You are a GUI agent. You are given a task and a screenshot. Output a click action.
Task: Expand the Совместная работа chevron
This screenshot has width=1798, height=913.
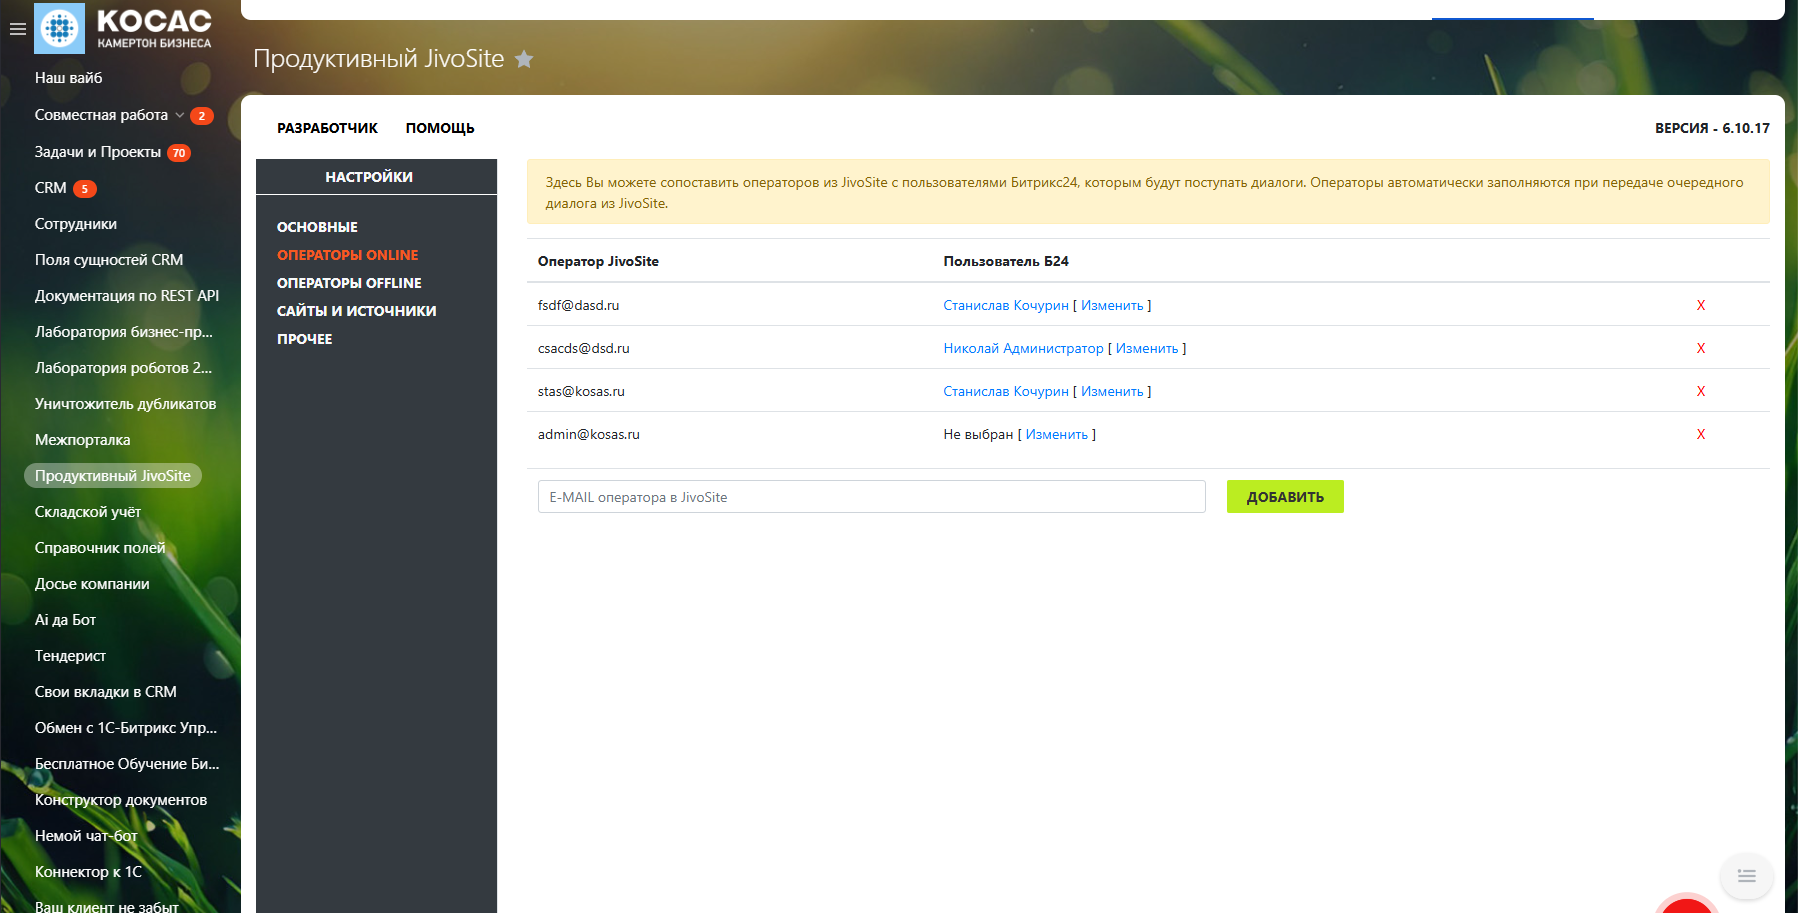[x=180, y=115]
